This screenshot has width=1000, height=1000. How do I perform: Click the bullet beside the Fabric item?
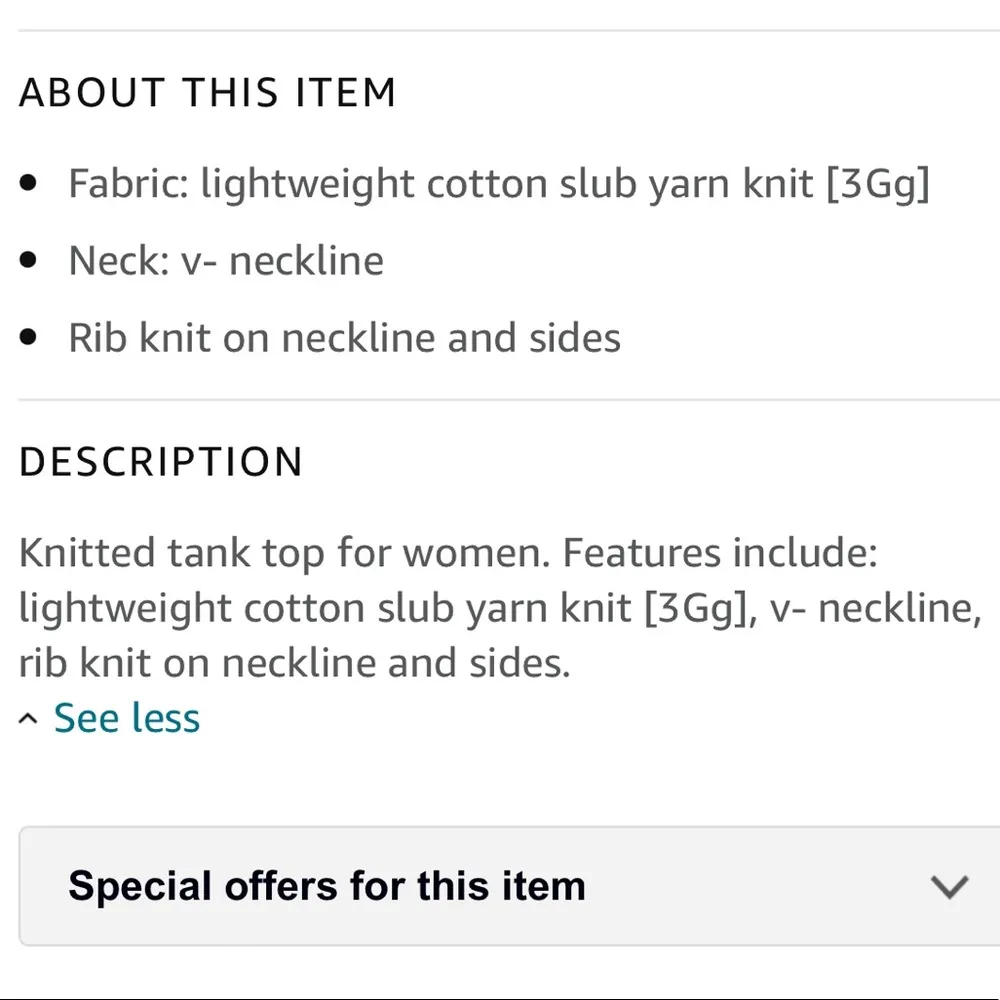point(28,182)
